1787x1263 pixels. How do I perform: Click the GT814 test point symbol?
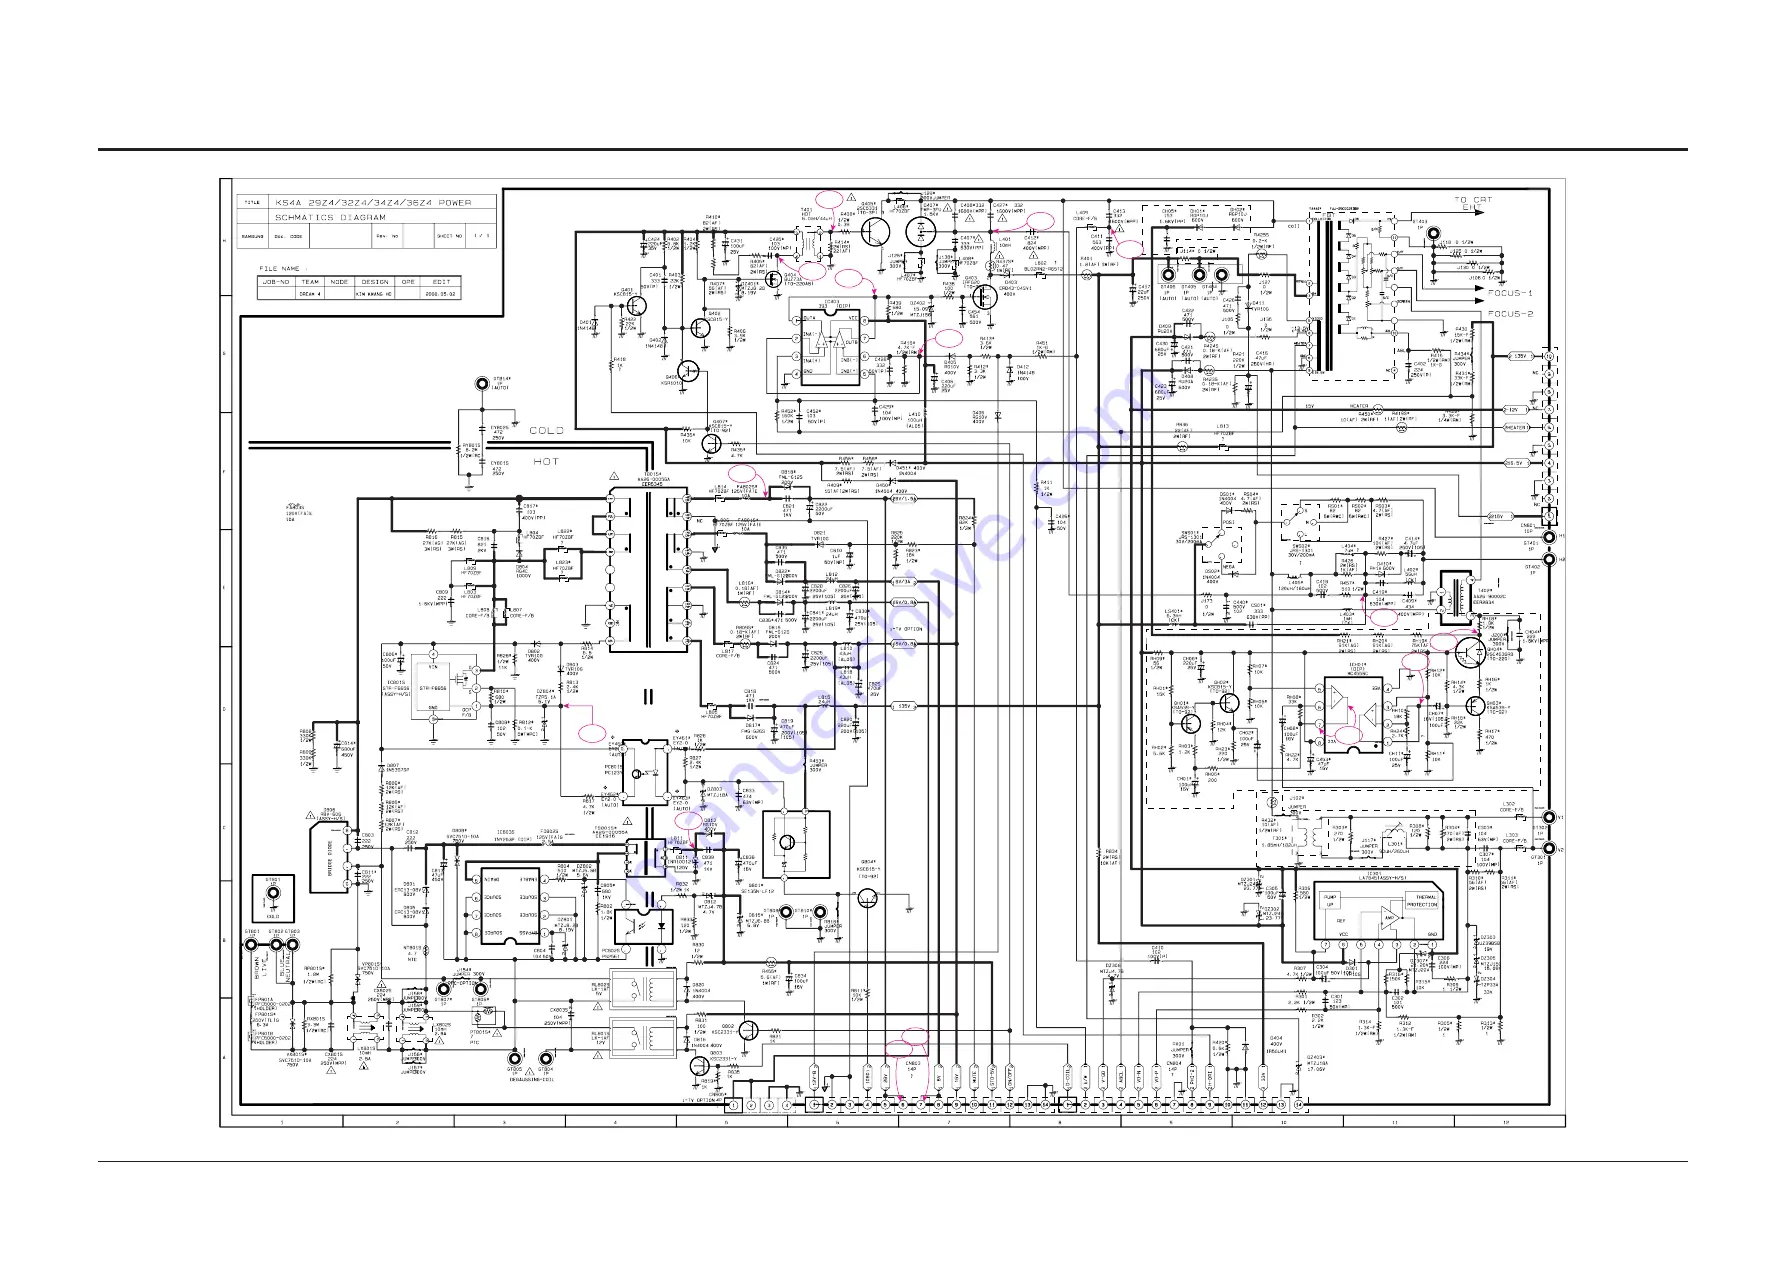click(482, 385)
